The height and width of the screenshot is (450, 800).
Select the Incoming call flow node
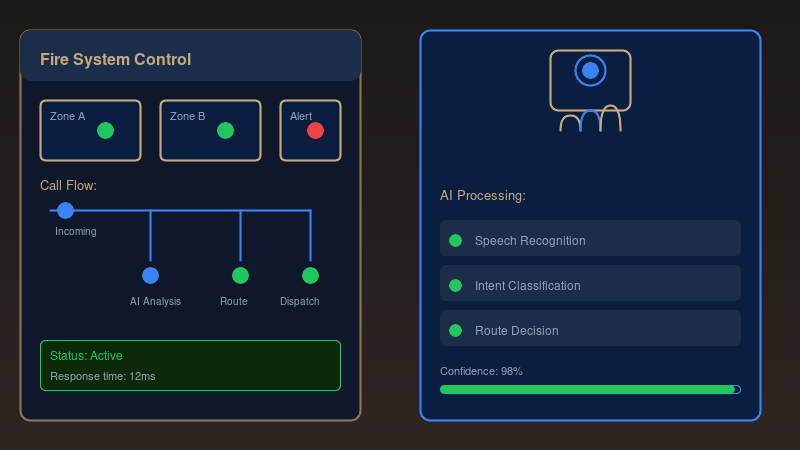coord(65,210)
